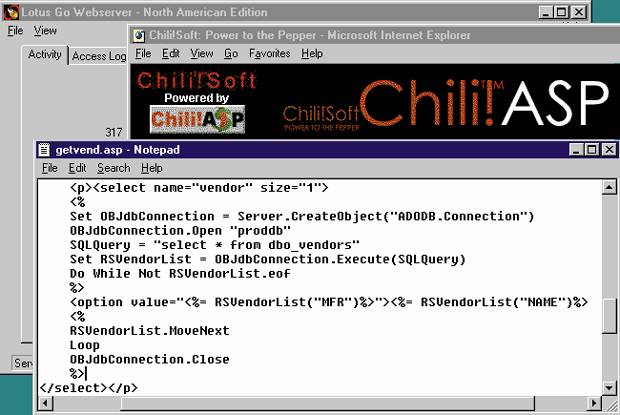Open Notepad Help menu
620x415 pixels.
(152, 168)
